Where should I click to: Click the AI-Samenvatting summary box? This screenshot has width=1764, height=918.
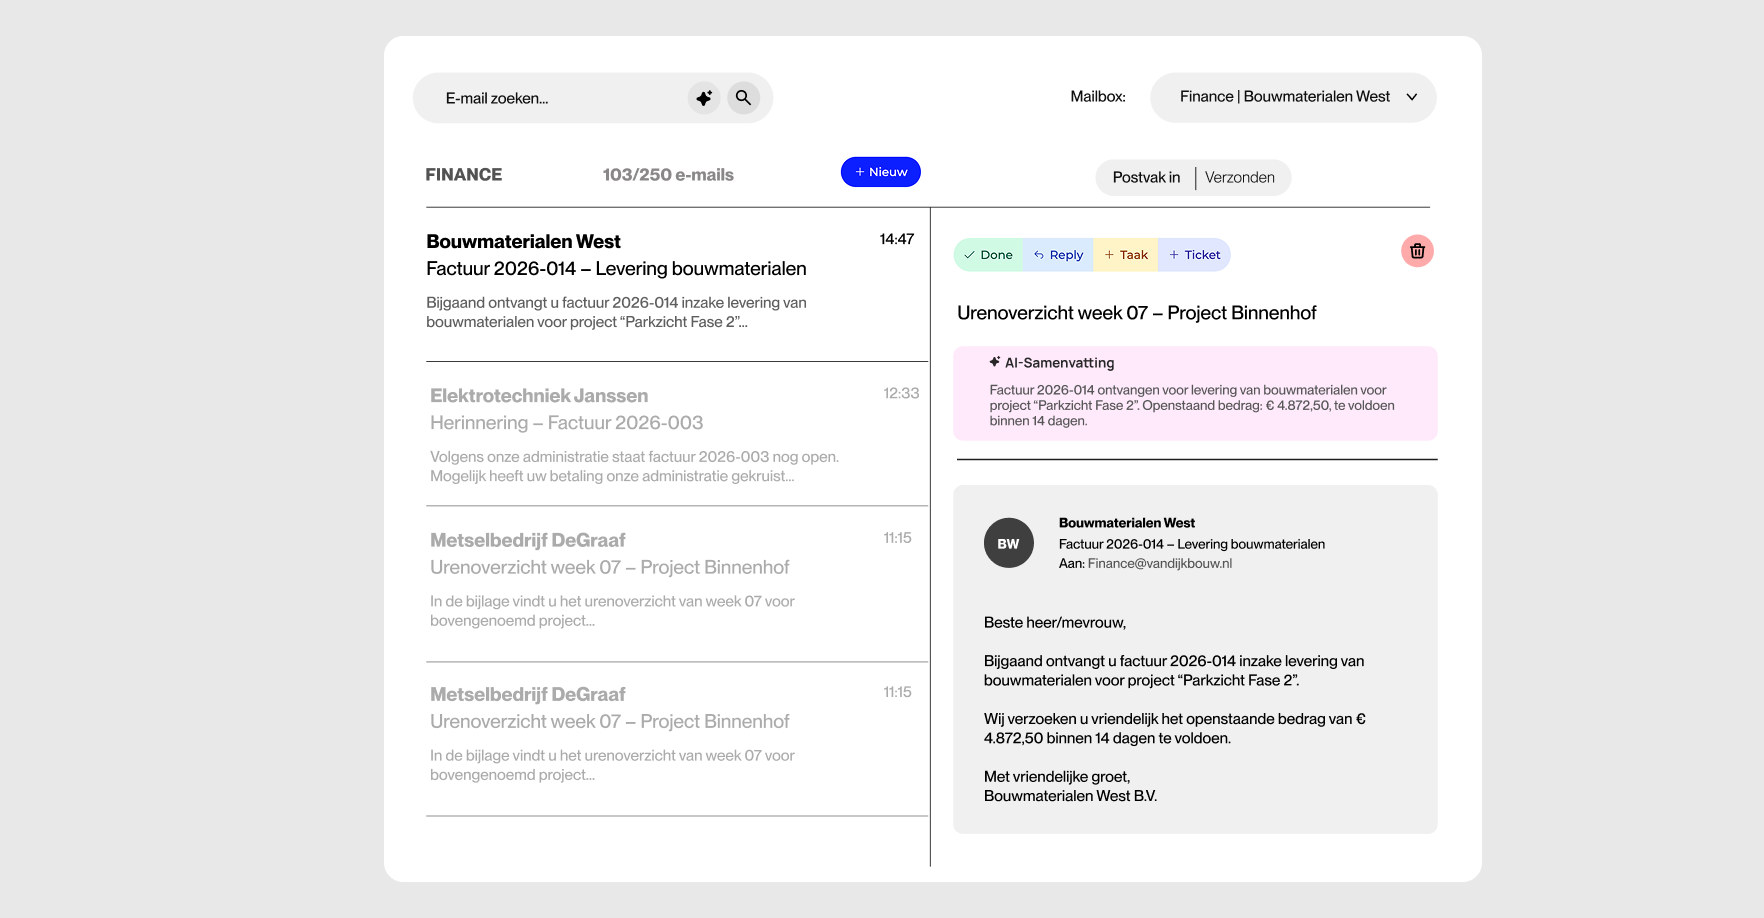(x=1195, y=394)
